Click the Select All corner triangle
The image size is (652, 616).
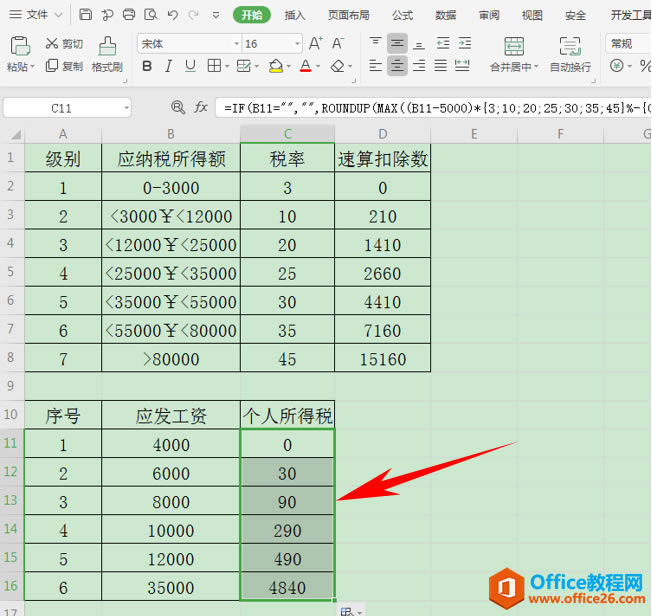(x=16, y=135)
